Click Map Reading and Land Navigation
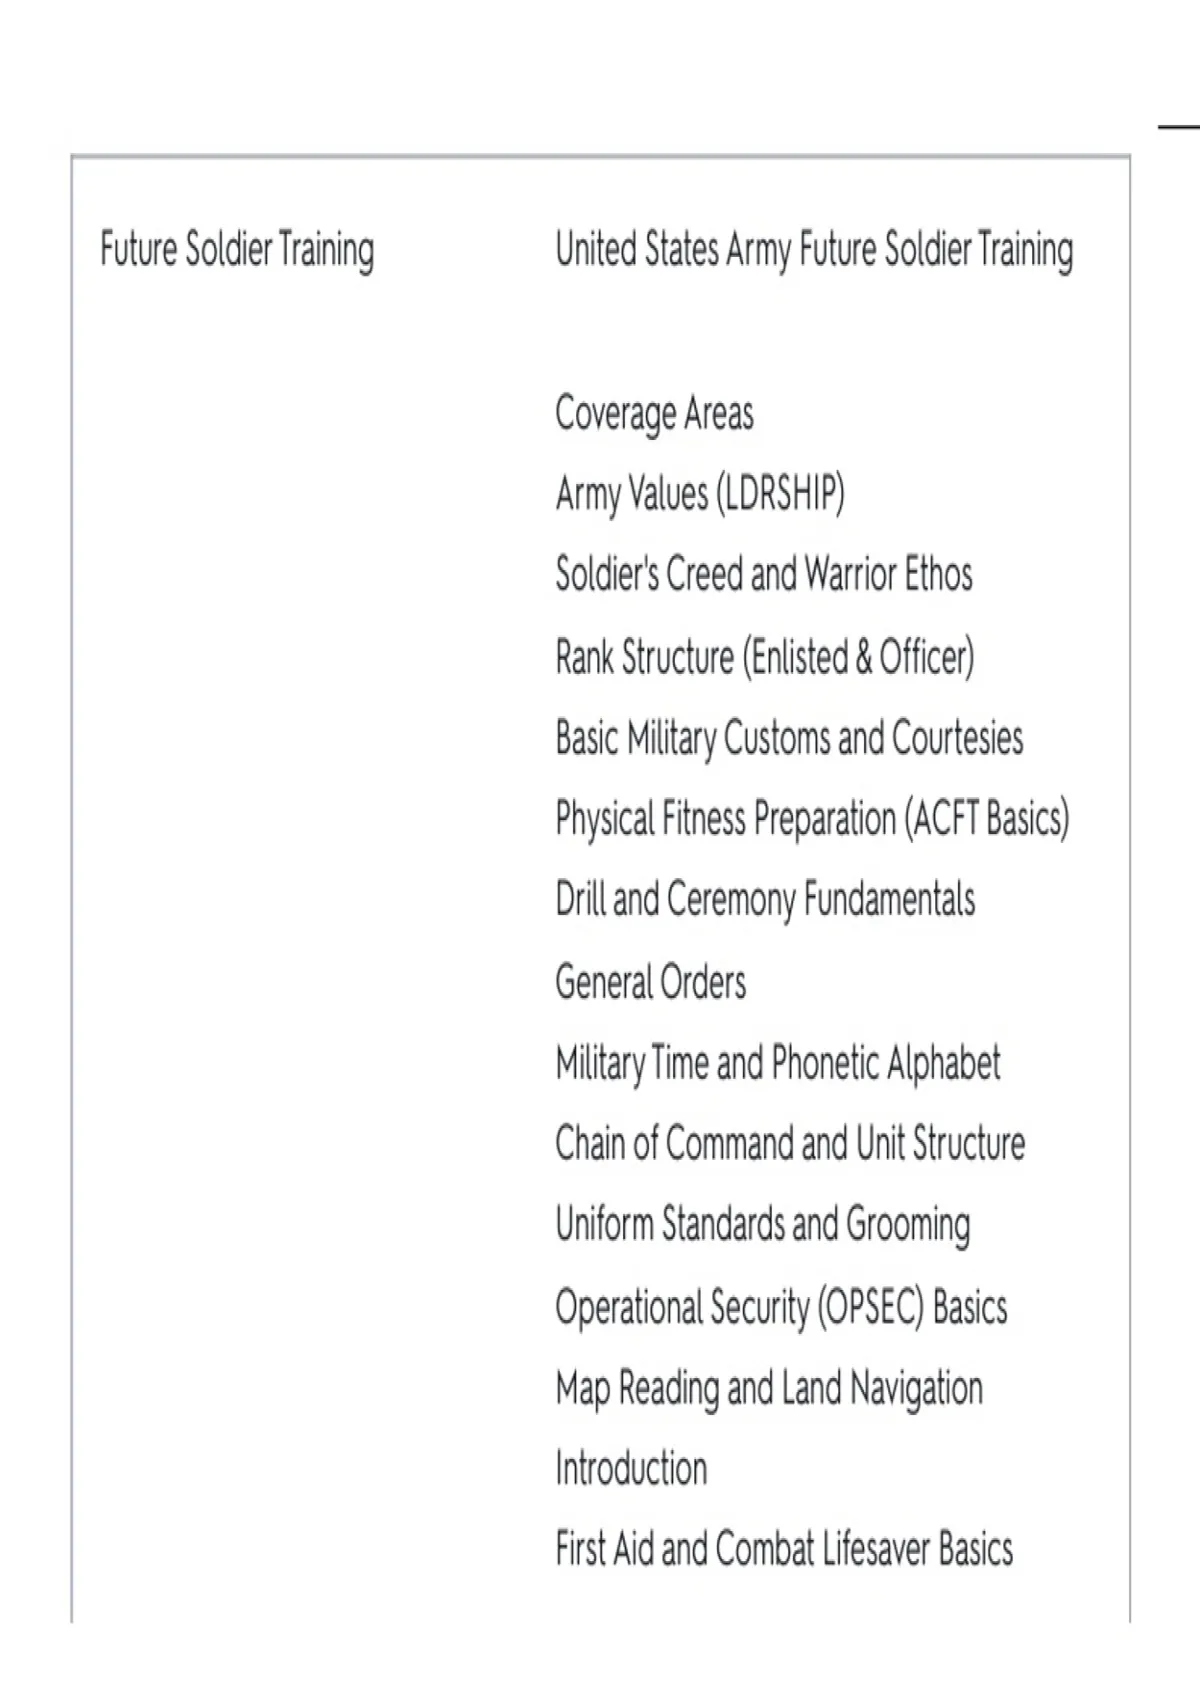 pyautogui.click(x=769, y=1389)
